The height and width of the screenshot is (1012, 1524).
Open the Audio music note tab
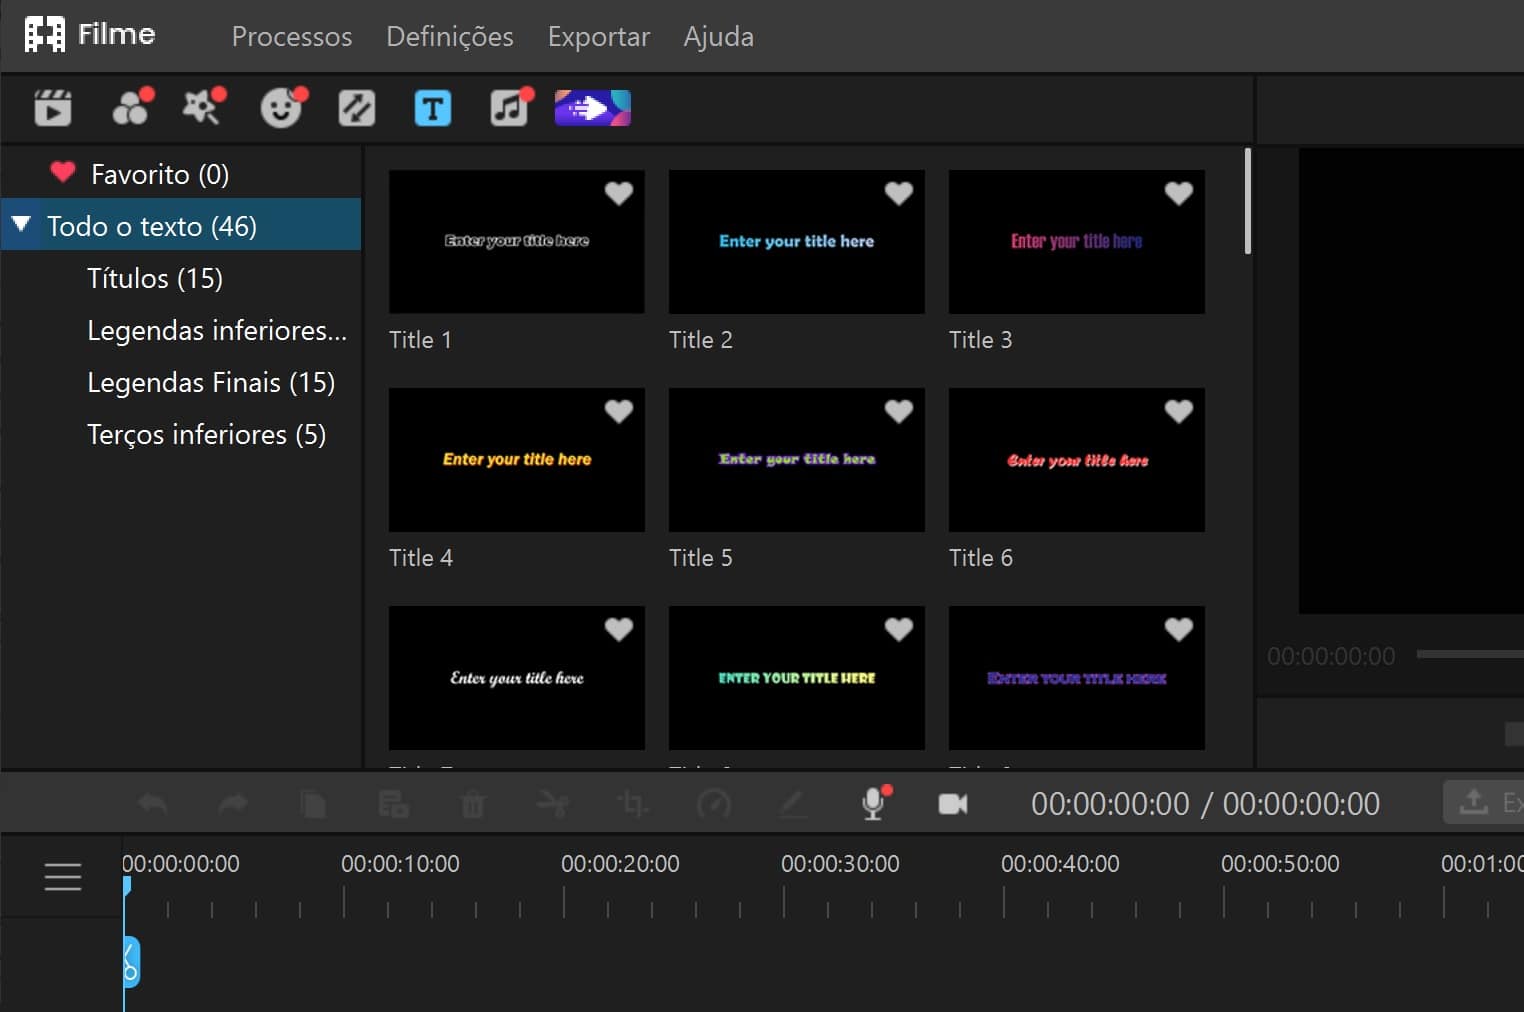pyautogui.click(x=510, y=107)
